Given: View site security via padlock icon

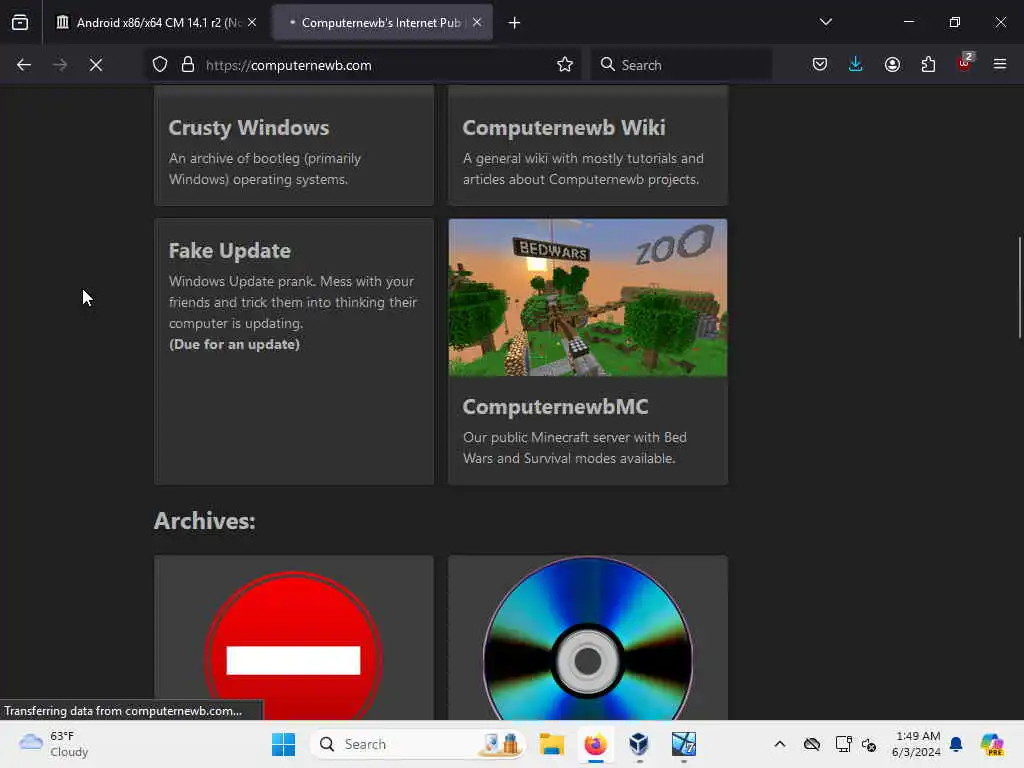Looking at the screenshot, I should pos(188,65).
